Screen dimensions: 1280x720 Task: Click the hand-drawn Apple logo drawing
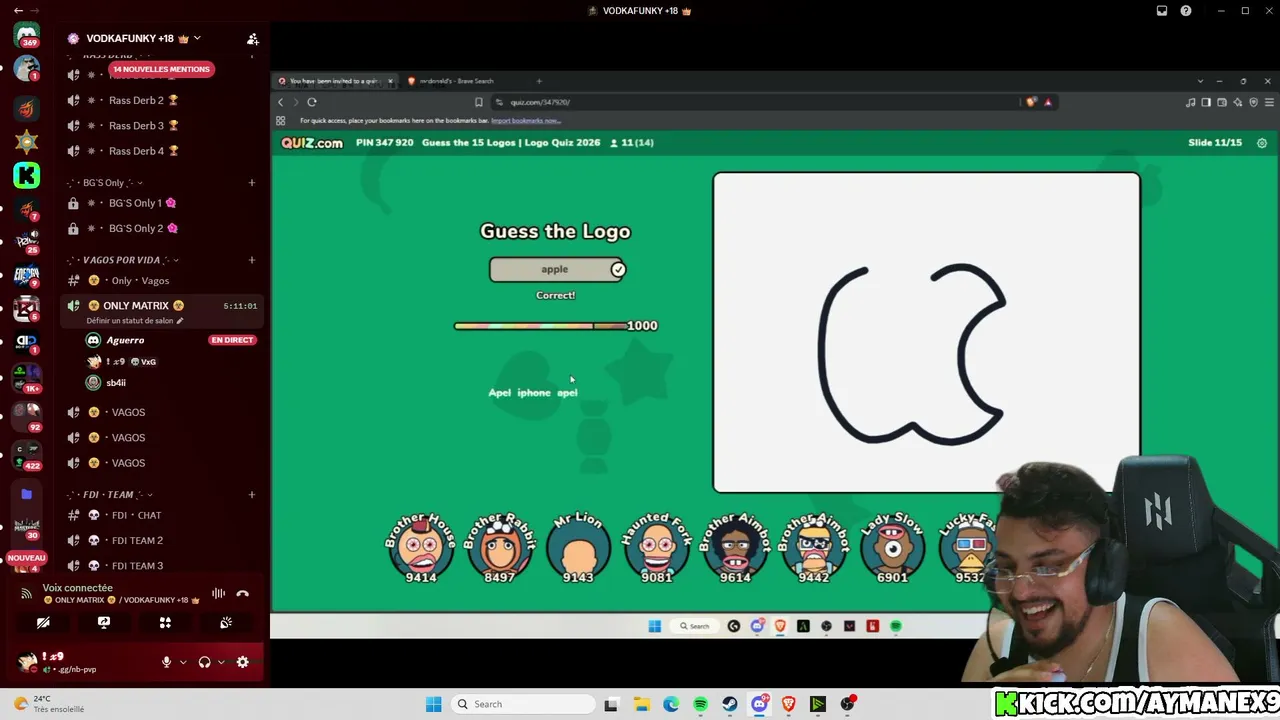(912, 353)
